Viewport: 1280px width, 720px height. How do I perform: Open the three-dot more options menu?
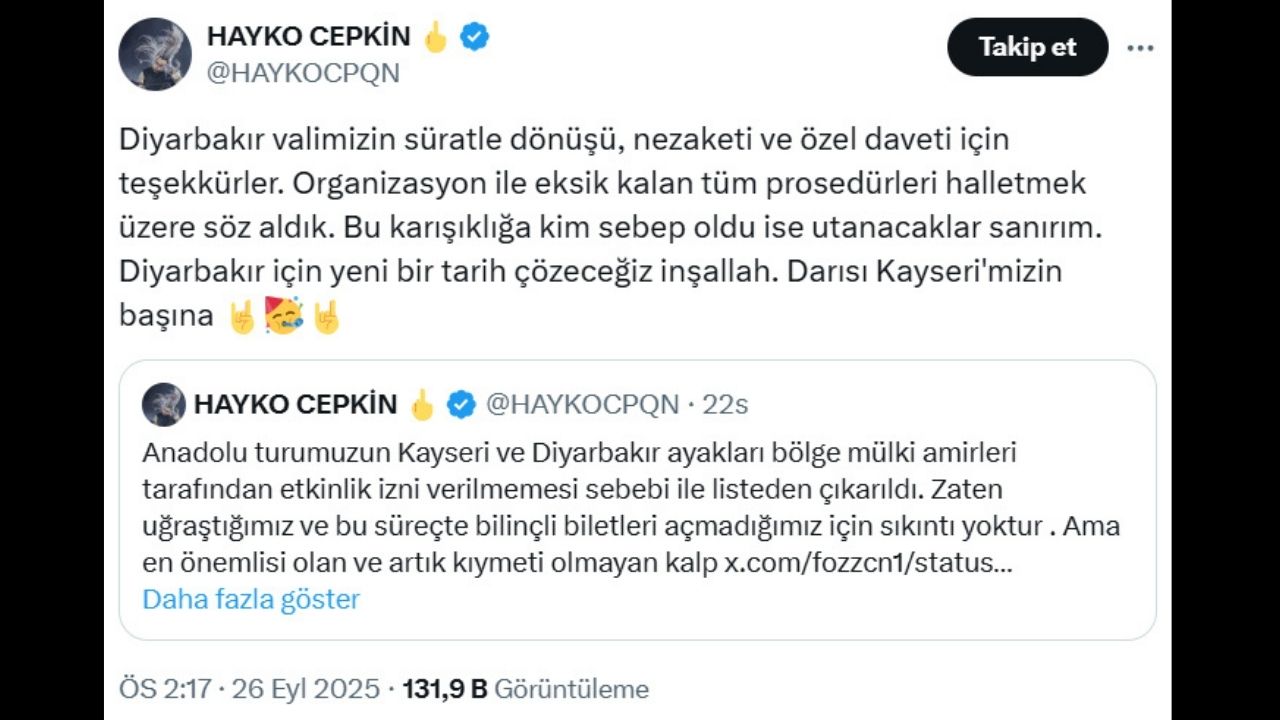pos(1140,48)
